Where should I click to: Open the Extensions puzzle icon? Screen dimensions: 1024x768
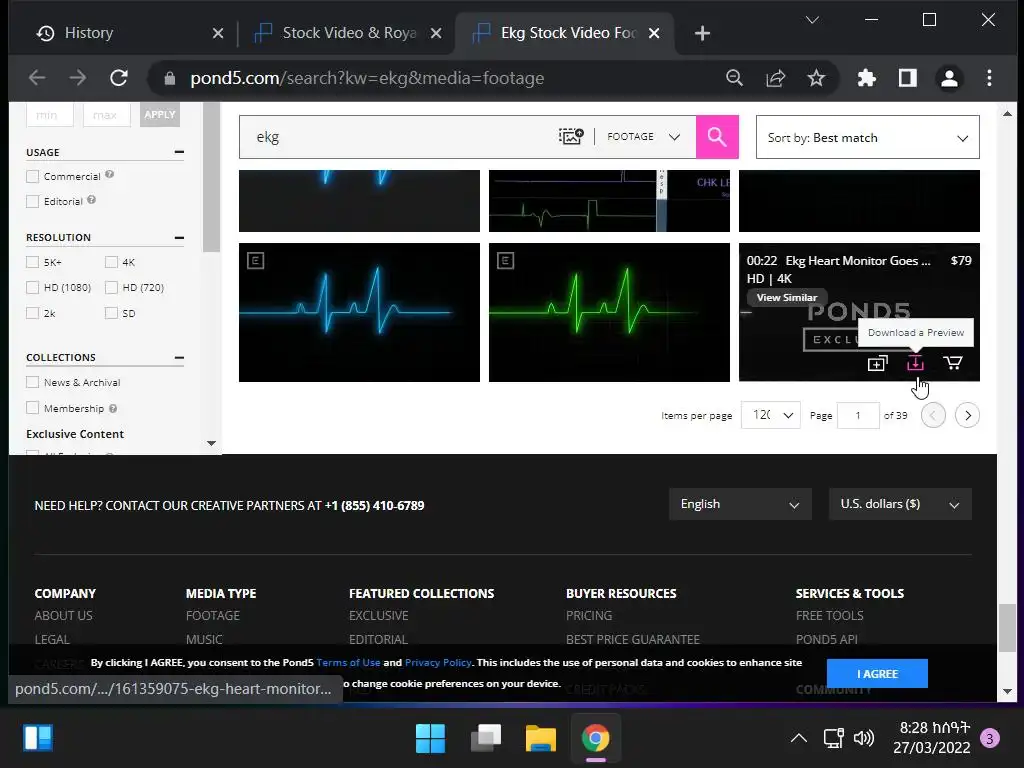point(867,78)
